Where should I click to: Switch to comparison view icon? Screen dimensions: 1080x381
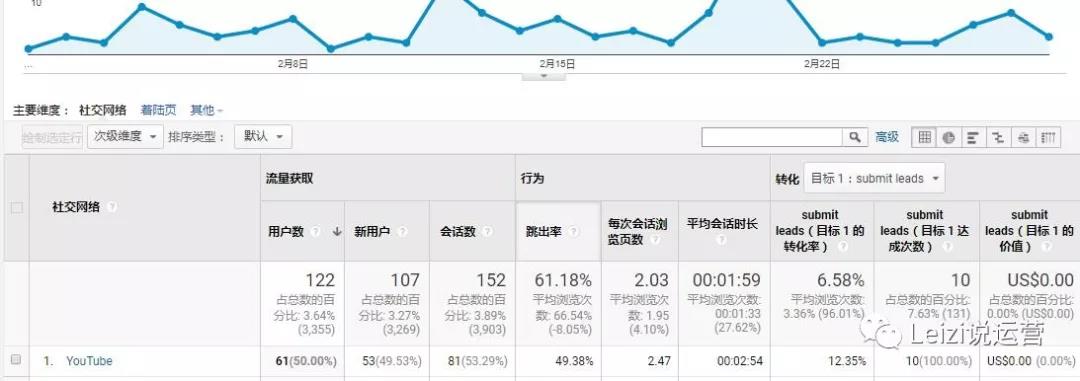coord(997,137)
